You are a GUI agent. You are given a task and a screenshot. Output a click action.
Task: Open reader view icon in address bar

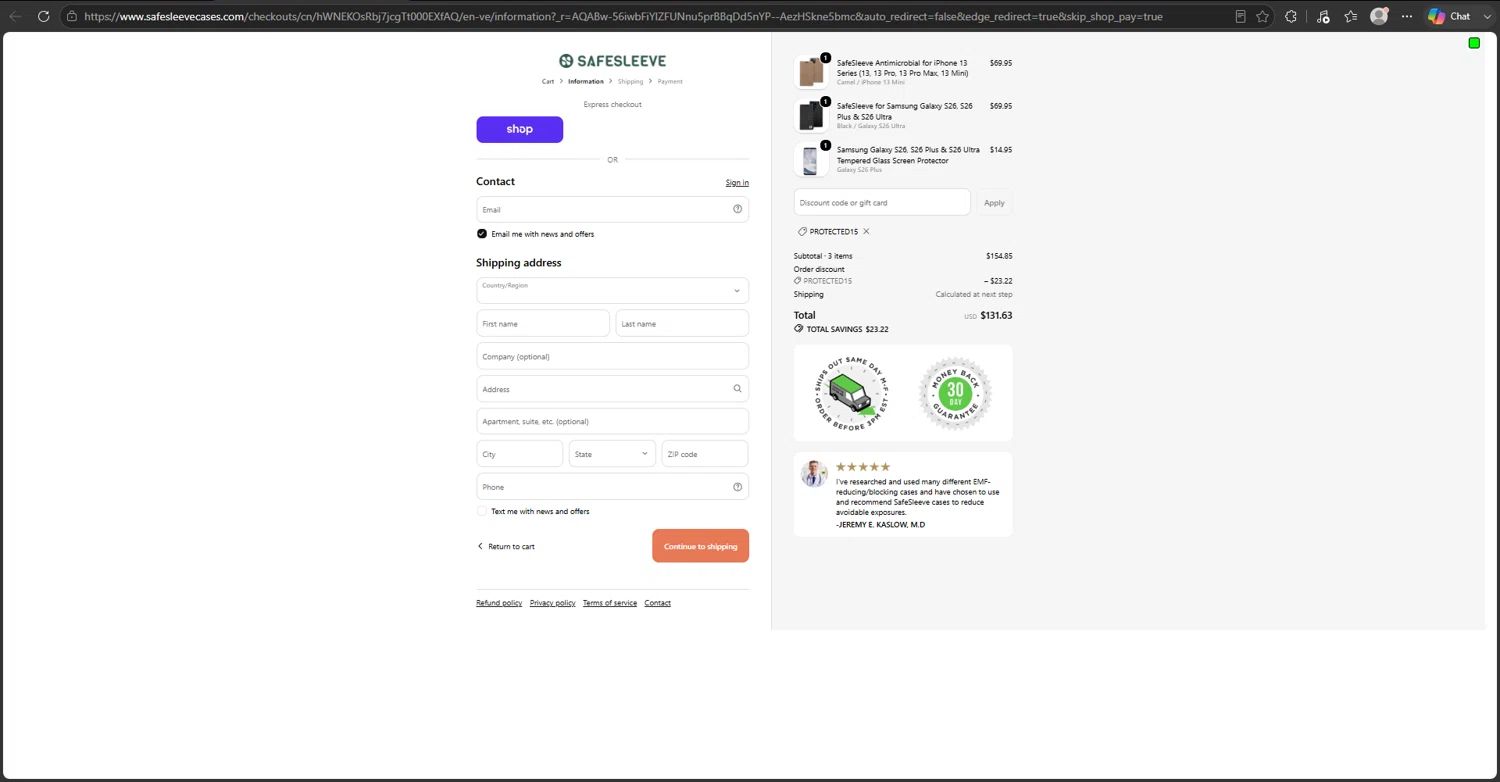tap(1241, 16)
